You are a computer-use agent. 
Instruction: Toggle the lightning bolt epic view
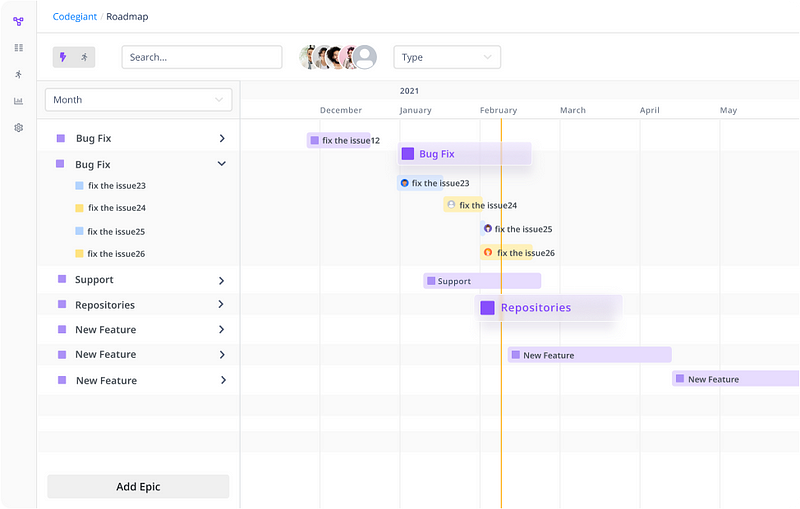pos(63,57)
